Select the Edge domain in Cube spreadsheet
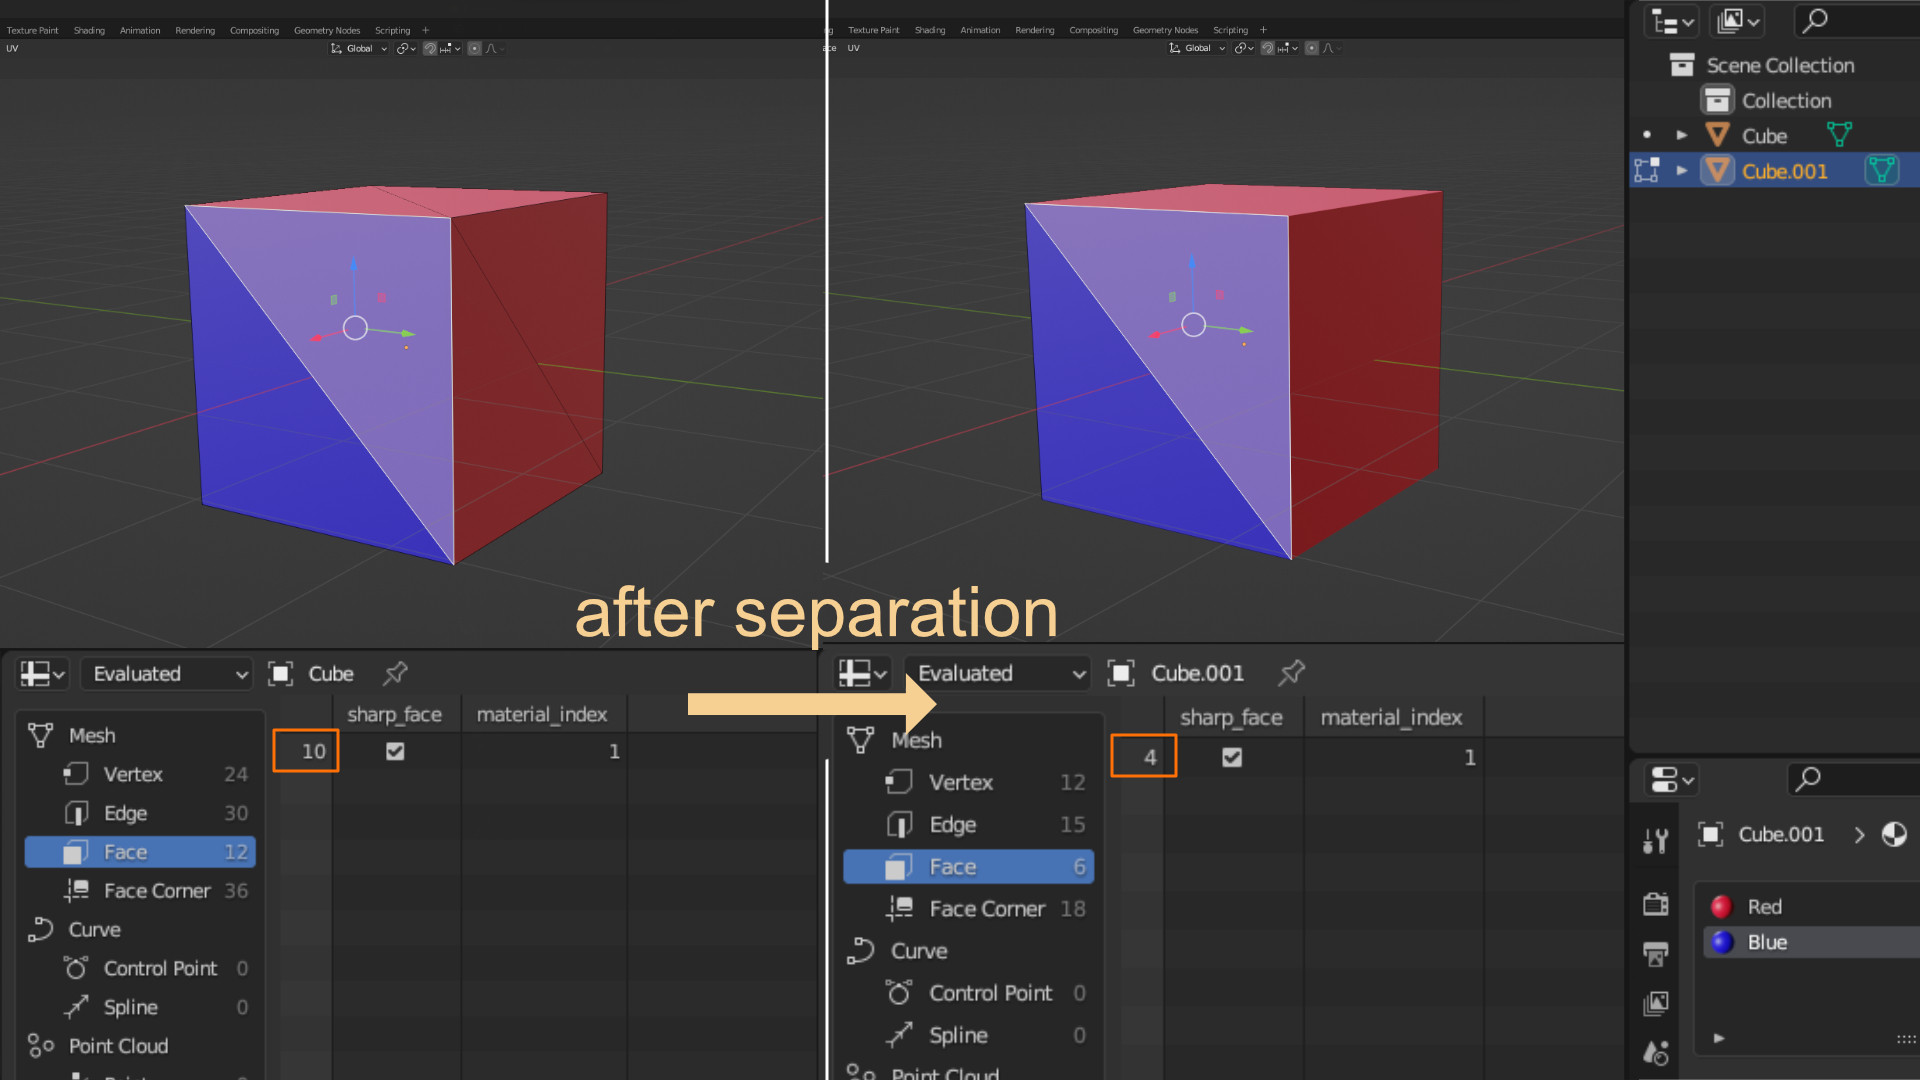 126,813
